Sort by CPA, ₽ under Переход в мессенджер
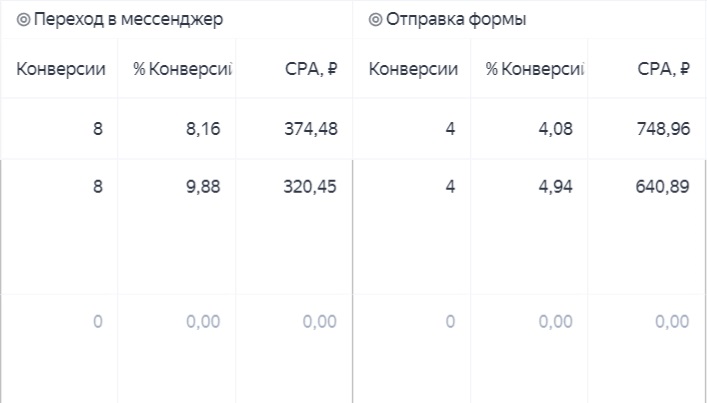707x403 pixels. pyautogui.click(x=311, y=69)
